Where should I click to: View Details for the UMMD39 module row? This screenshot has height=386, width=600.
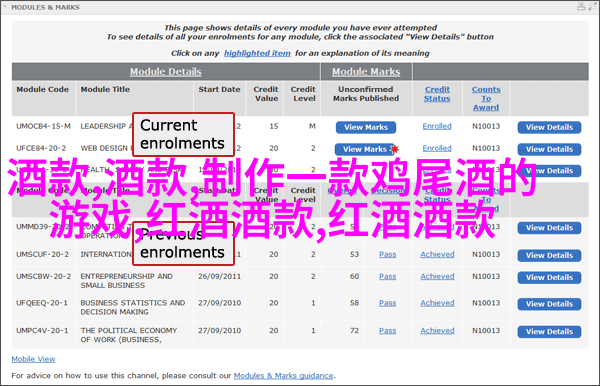coord(549,228)
